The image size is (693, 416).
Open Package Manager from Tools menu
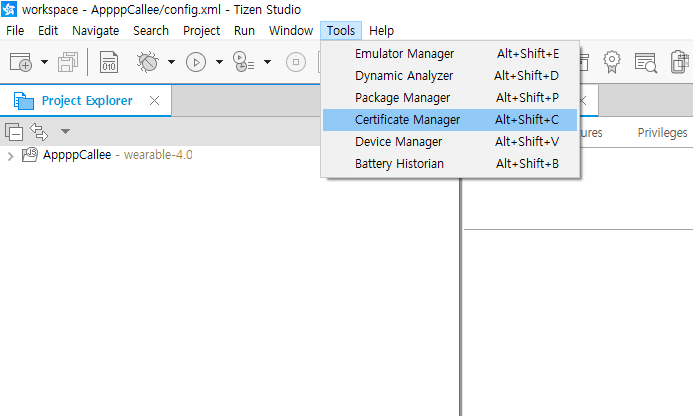[x=450, y=98]
